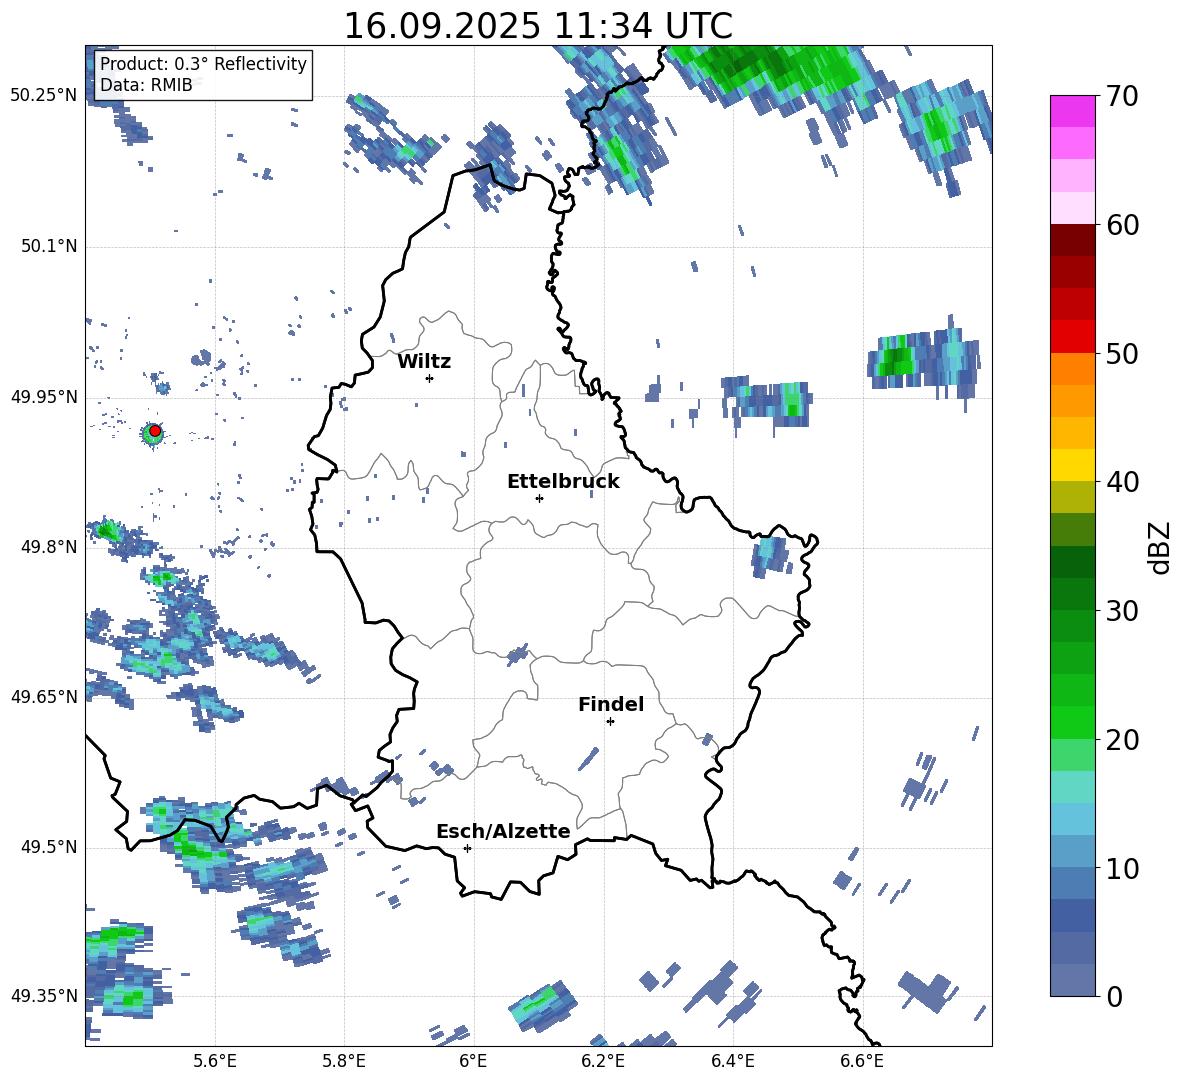Click the colorbar label 20
The width and height of the screenshot is (1184, 1081).
coord(1122,739)
